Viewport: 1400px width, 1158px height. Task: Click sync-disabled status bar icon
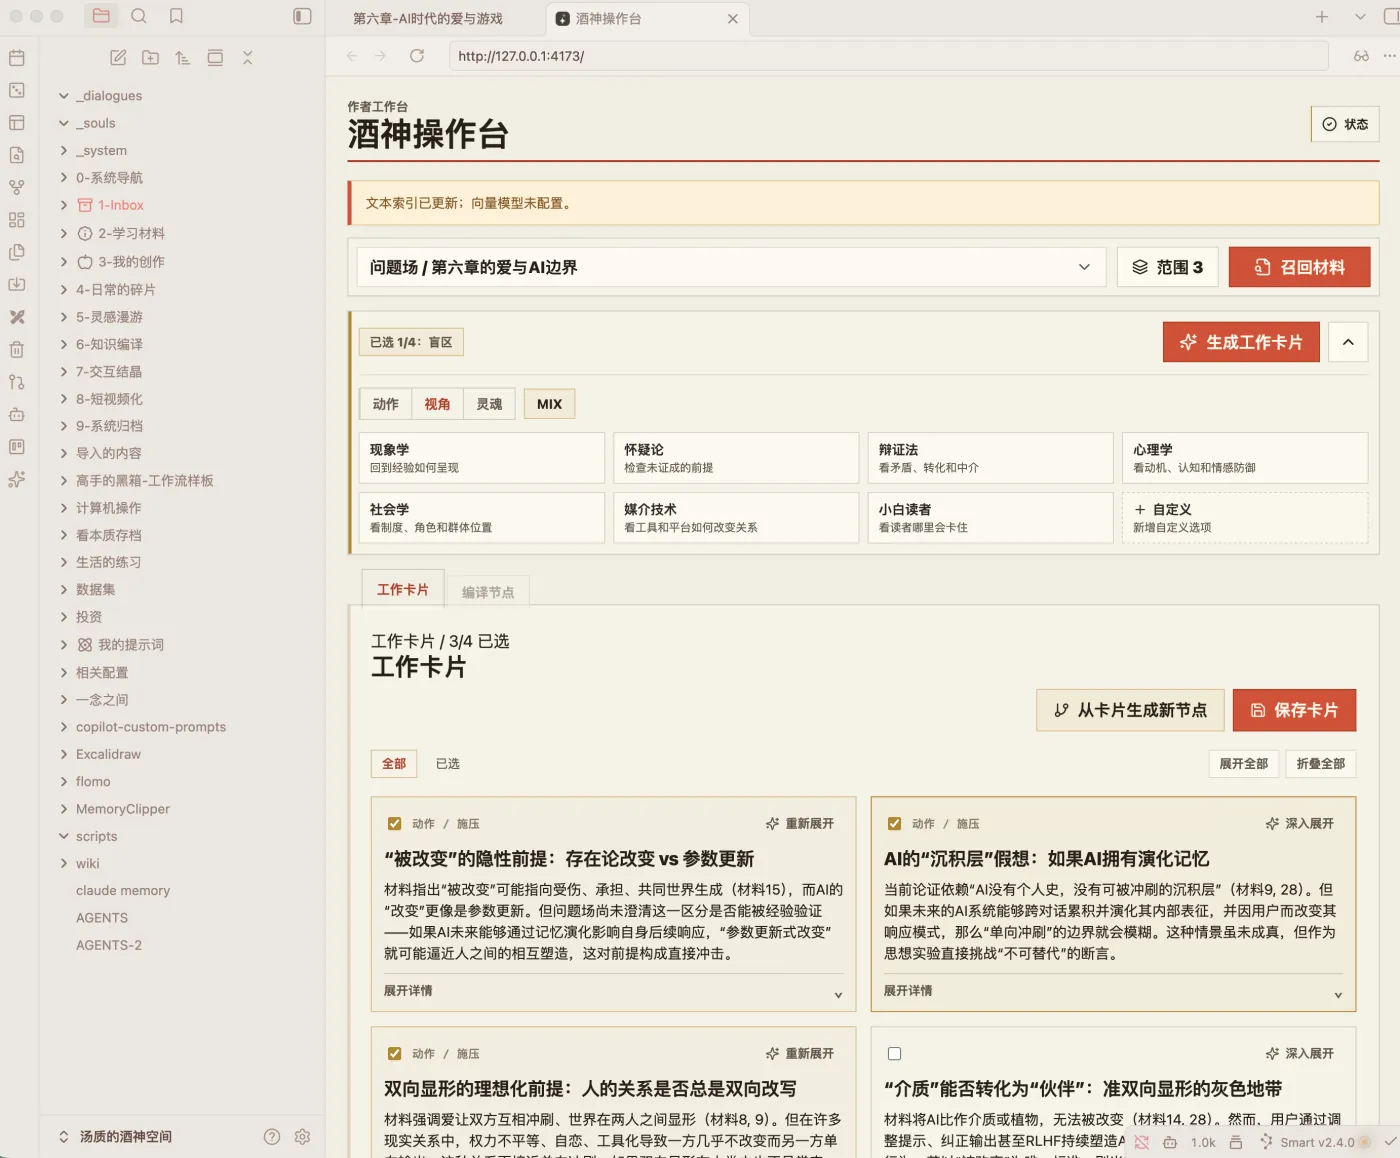(x=1141, y=1142)
